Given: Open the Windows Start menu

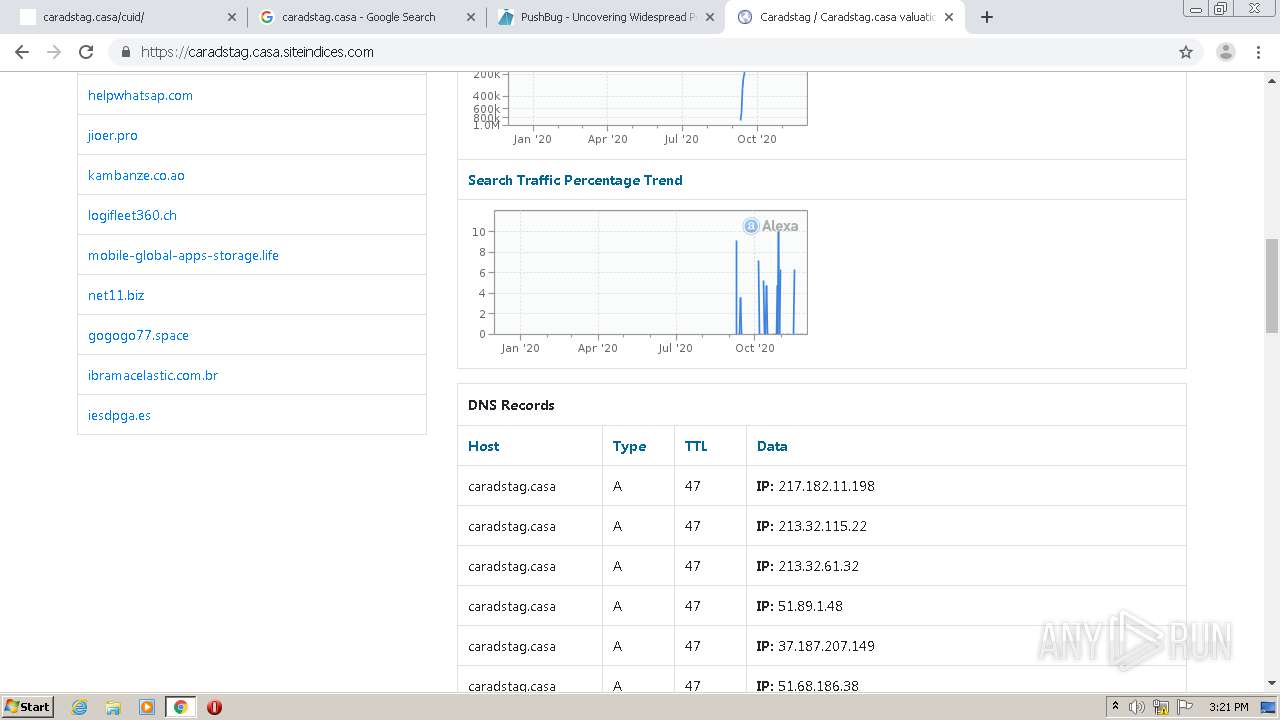Looking at the screenshot, I should coord(28,706).
